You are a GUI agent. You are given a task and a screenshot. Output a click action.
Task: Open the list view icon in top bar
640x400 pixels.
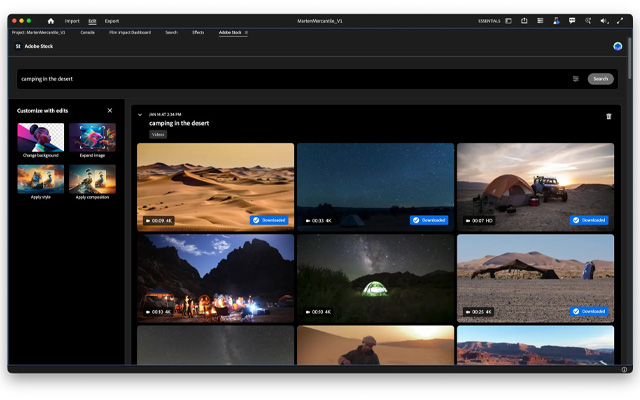[540, 20]
